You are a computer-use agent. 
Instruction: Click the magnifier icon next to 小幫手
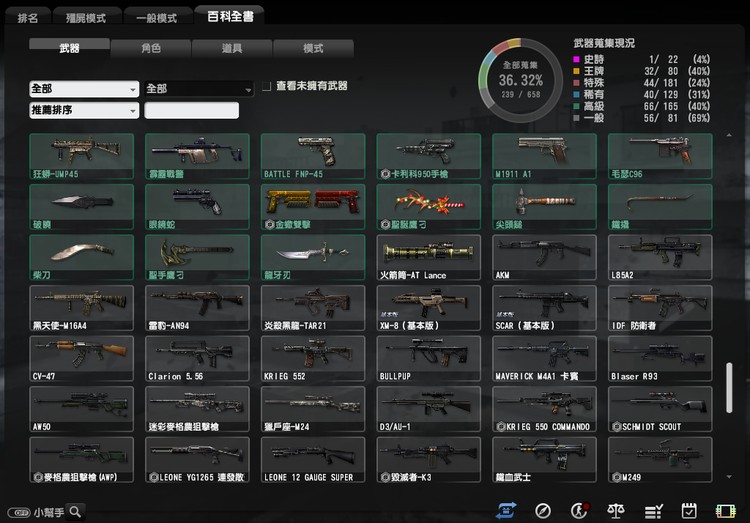click(x=75, y=512)
